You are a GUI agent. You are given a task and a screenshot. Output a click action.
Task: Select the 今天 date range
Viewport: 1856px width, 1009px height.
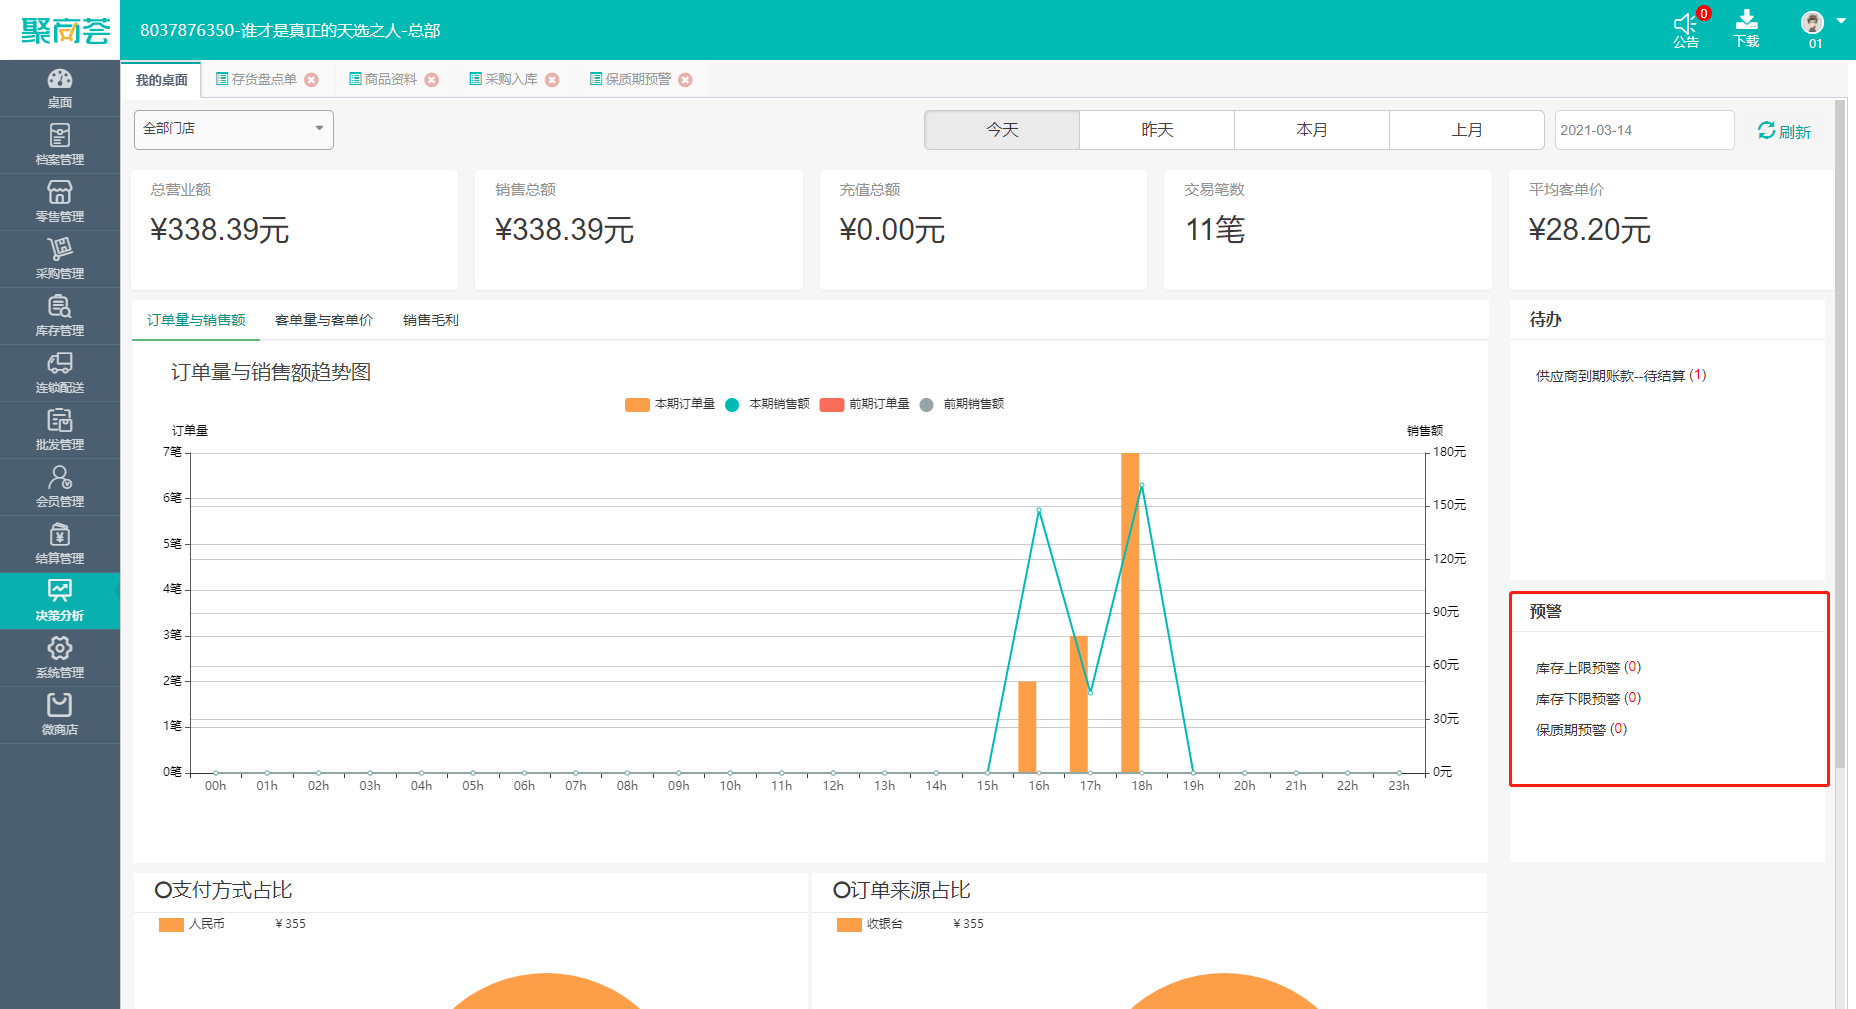click(1002, 130)
